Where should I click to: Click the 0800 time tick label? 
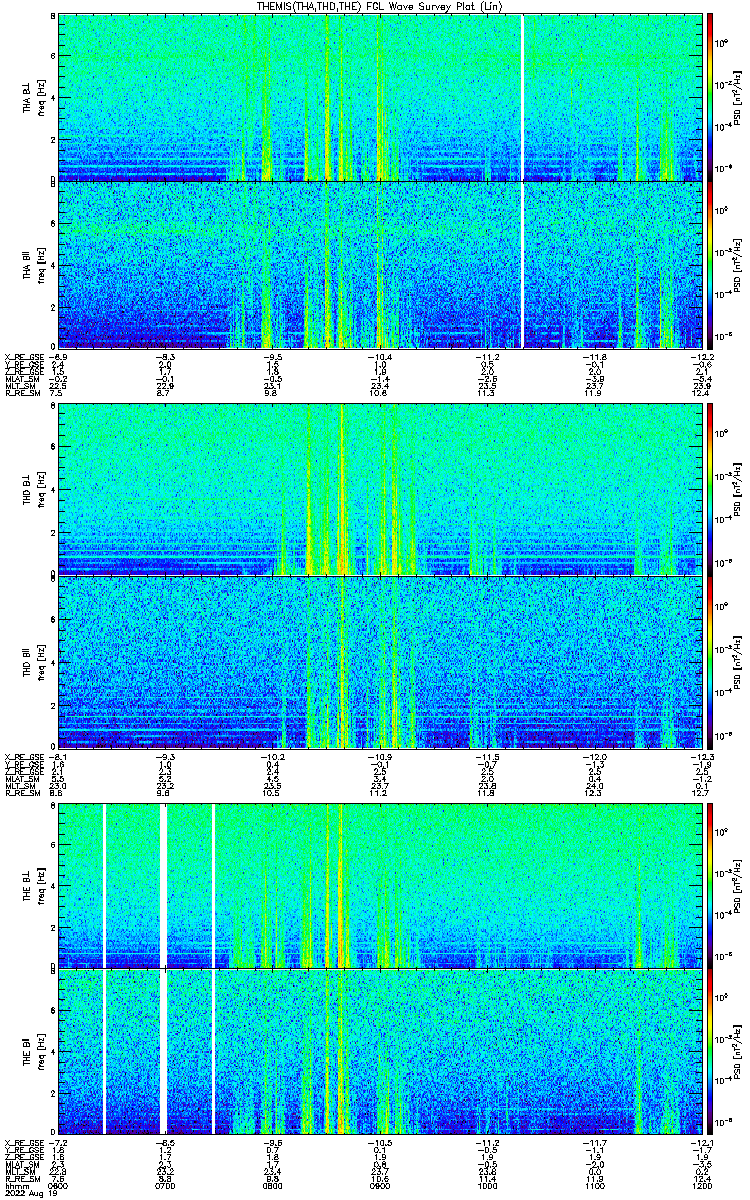tap(273, 1185)
